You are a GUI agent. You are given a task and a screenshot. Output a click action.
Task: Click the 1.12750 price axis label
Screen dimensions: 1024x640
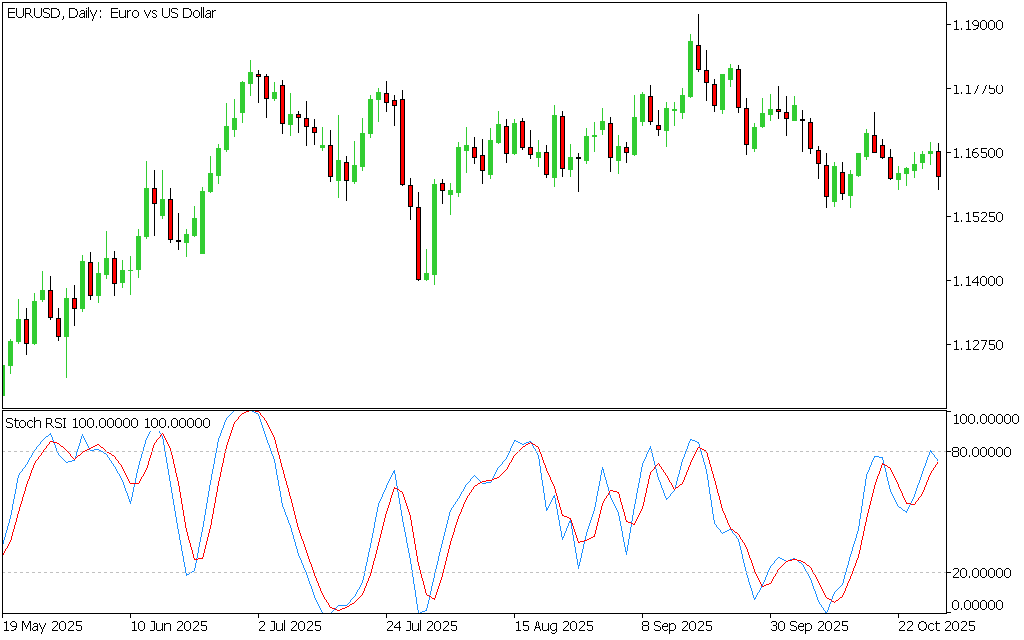point(979,345)
